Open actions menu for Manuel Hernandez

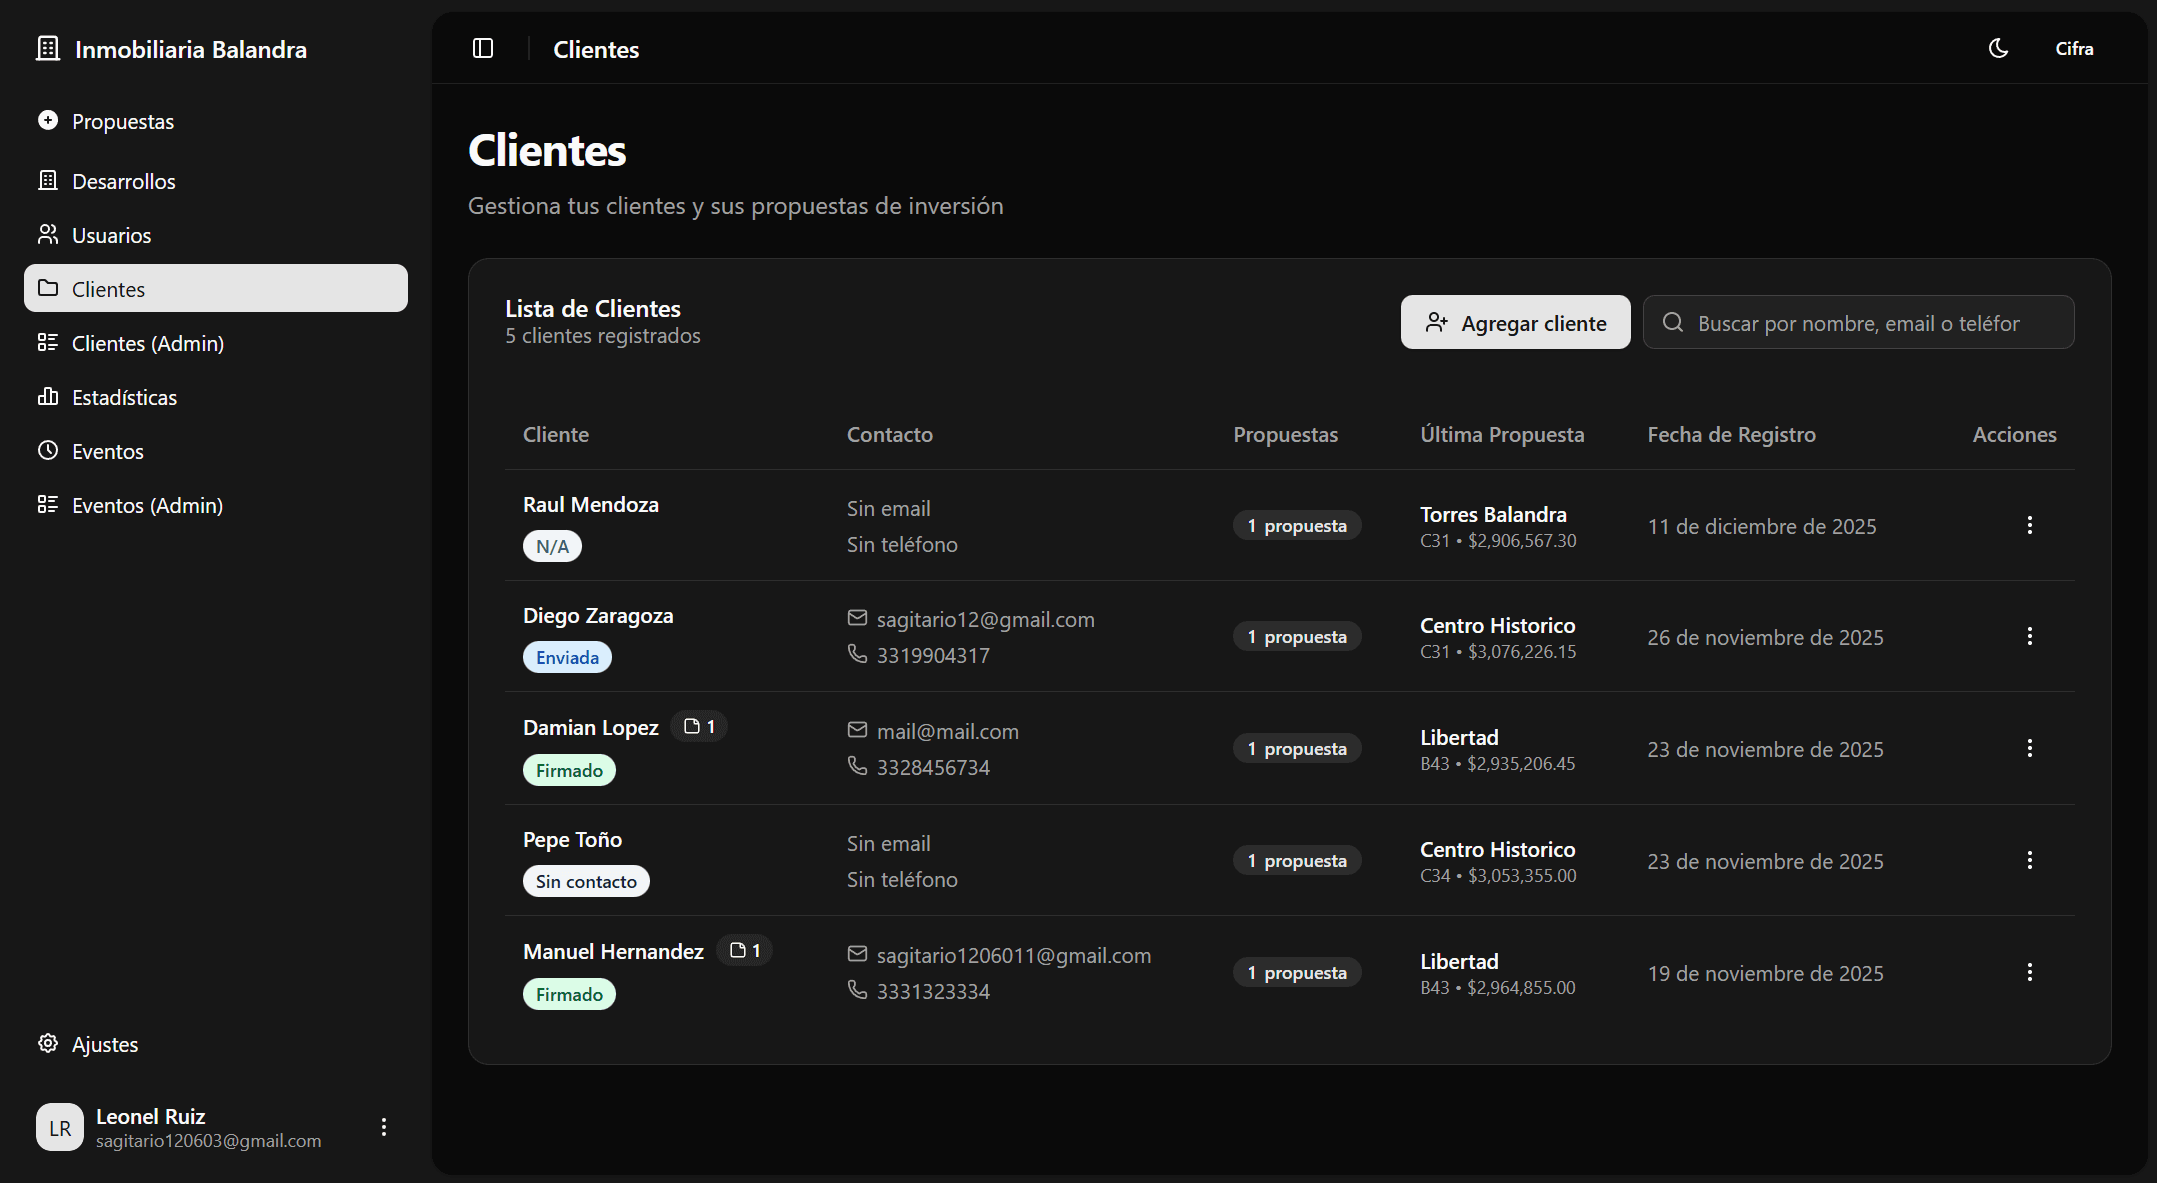tap(2029, 973)
